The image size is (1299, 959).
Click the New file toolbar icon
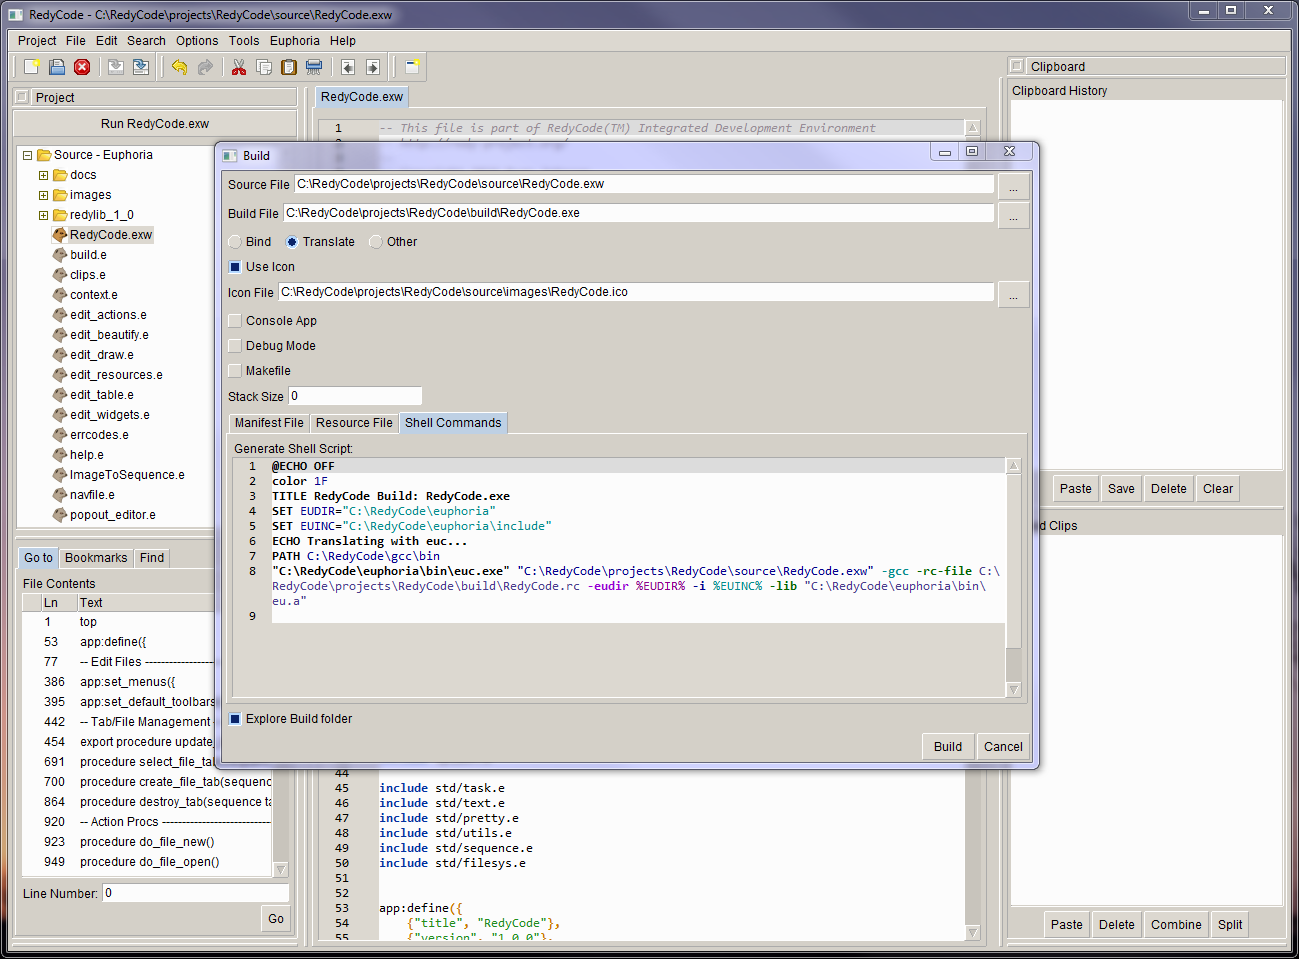pos(32,67)
